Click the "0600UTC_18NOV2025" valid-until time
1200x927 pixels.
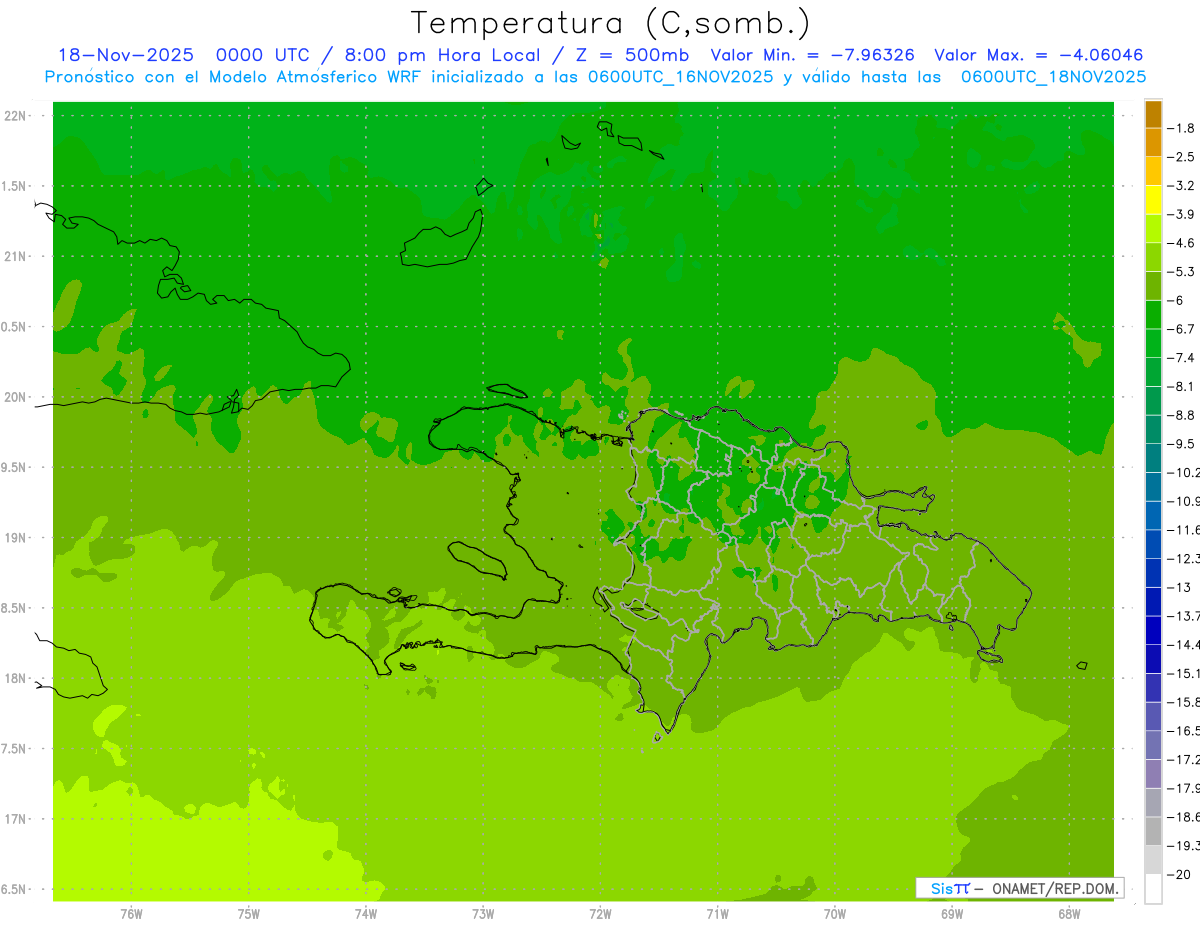[1053, 77]
